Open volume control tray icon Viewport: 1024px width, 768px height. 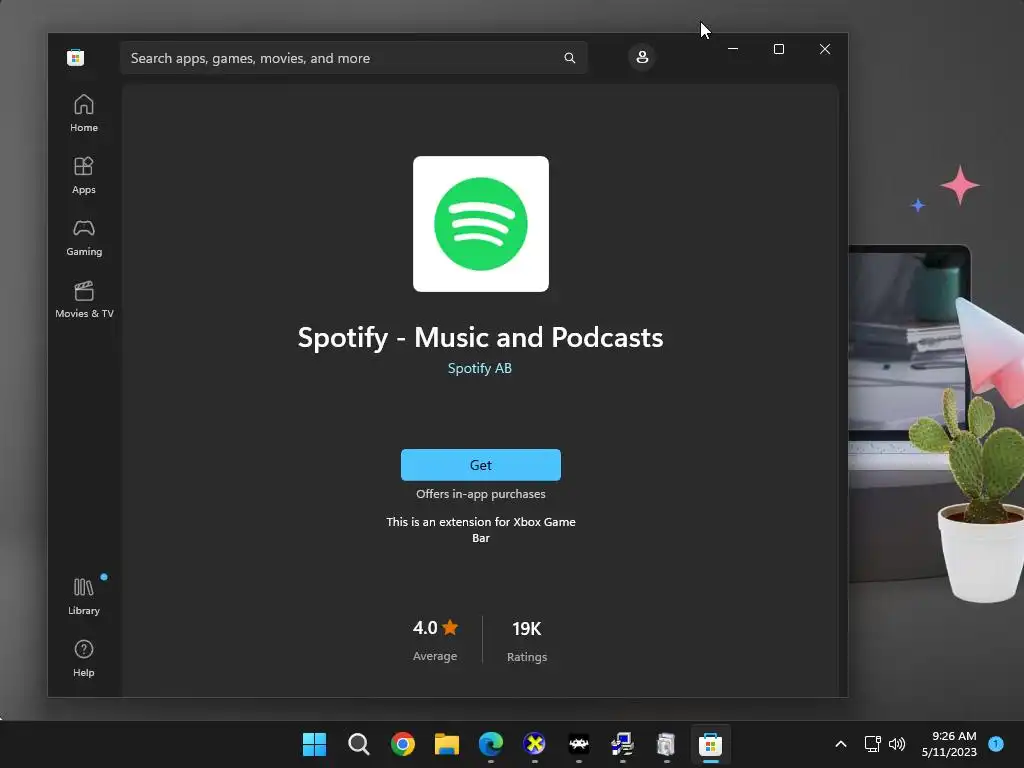pyautogui.click(x=897, y=744)
